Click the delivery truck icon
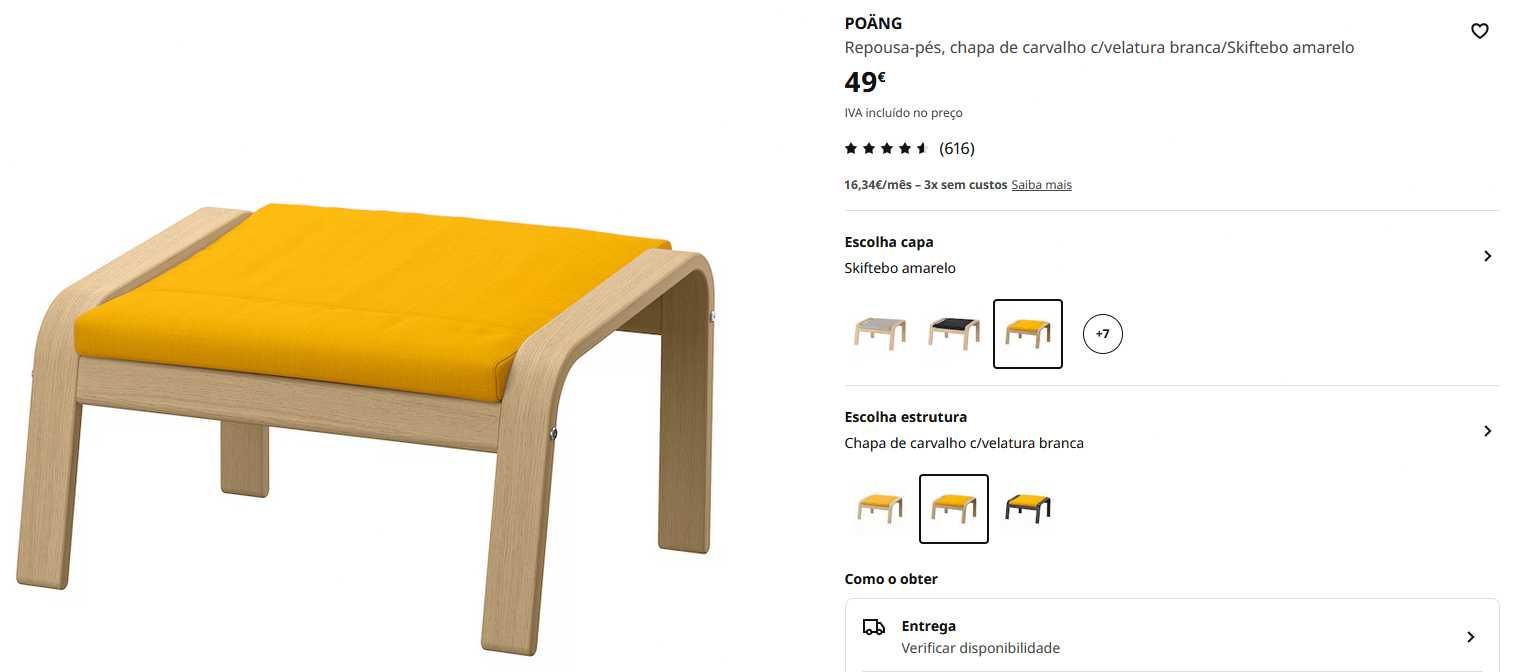 click(874, 627)
